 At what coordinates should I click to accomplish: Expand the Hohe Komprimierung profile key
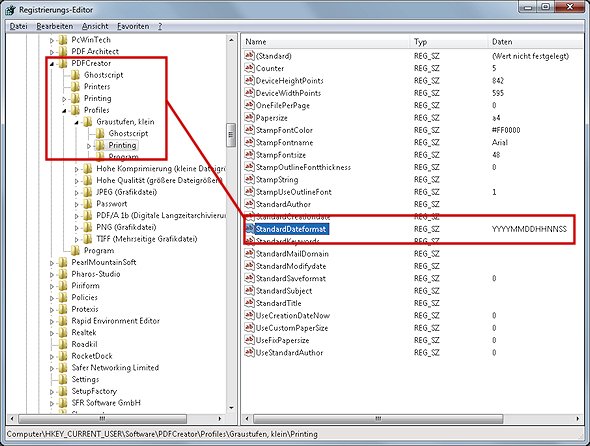click(77, 169)
